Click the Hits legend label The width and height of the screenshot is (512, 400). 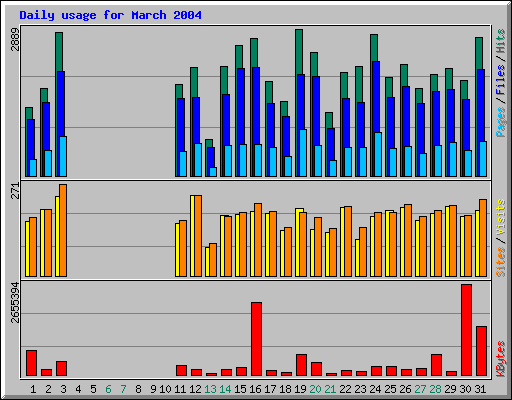[501, 41]
